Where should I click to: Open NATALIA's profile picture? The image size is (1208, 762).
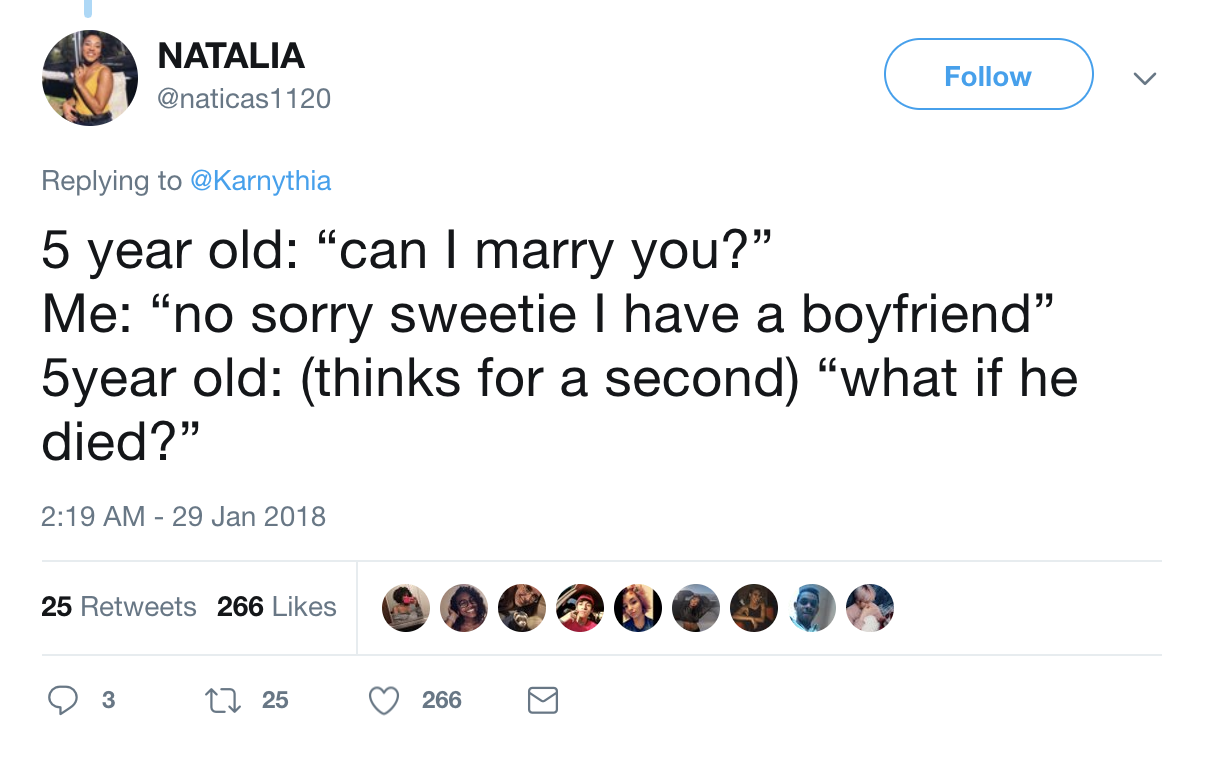(x=90, y=78)
